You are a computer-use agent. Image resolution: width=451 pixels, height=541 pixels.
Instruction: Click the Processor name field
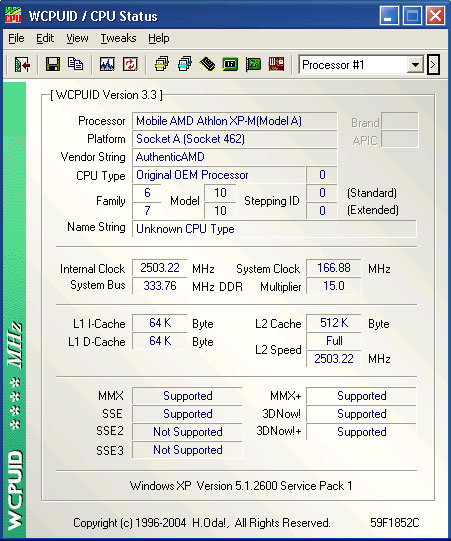pyautogui.click(x=235, y=121)
